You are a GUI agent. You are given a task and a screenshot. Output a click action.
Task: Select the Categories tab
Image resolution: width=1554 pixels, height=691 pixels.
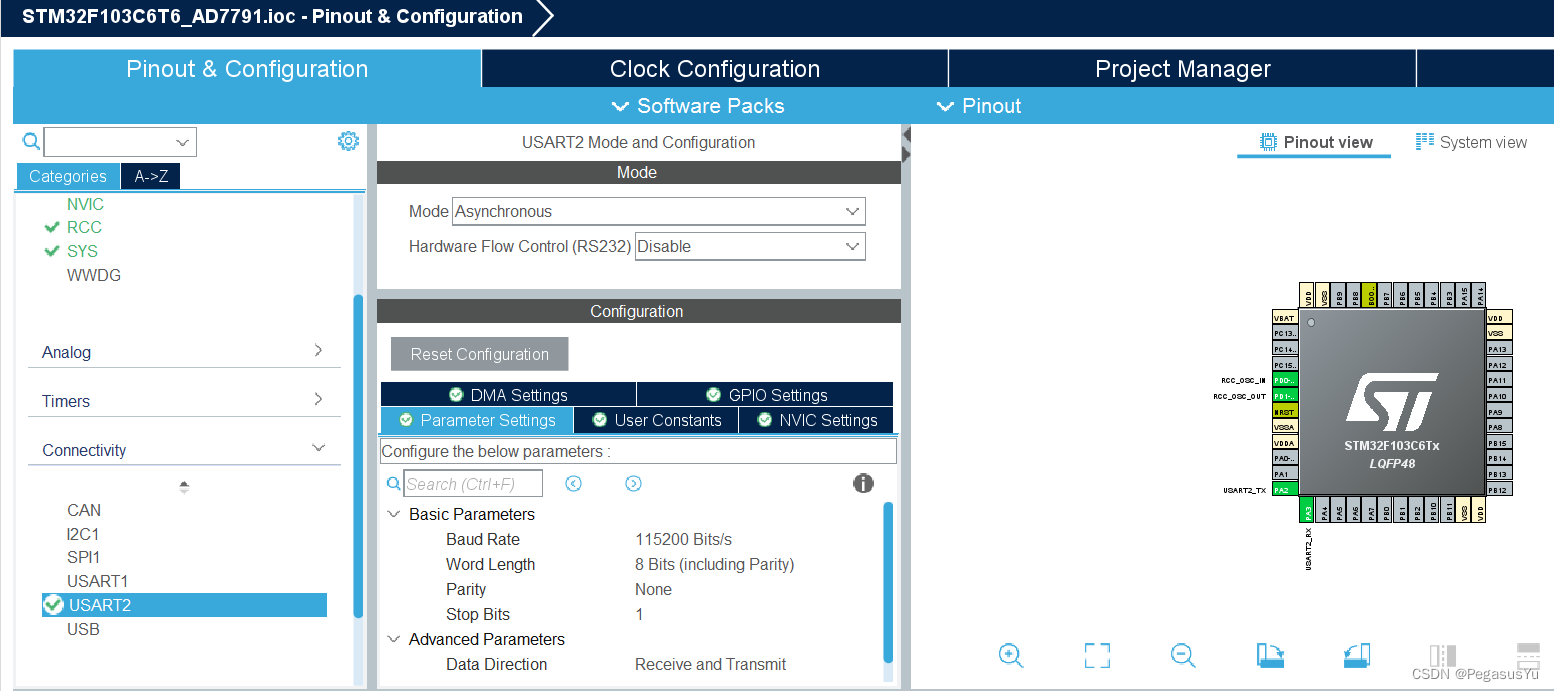click(68, 176)
